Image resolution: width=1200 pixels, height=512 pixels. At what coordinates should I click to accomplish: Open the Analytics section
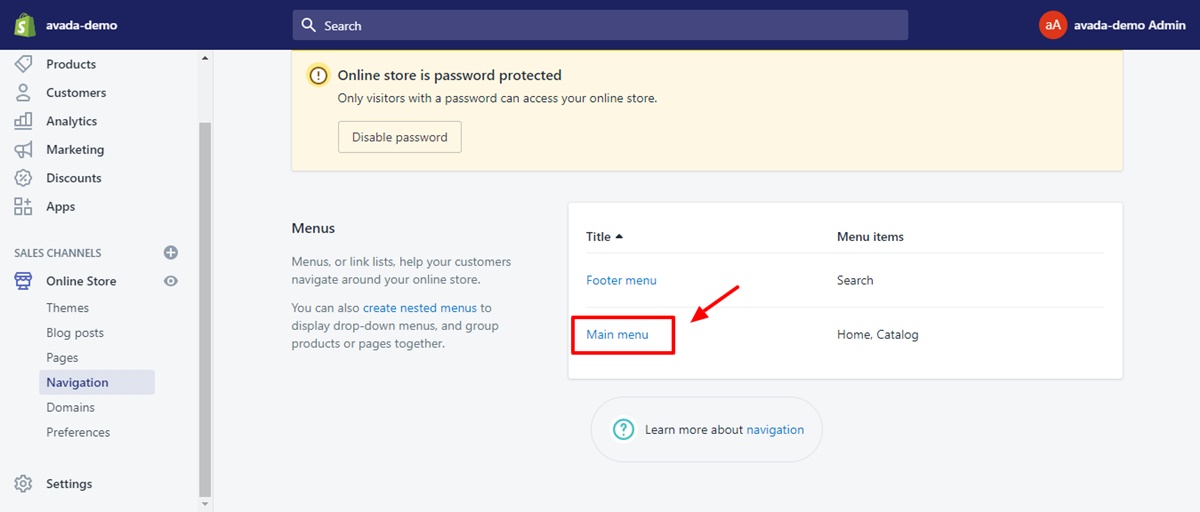72,121
